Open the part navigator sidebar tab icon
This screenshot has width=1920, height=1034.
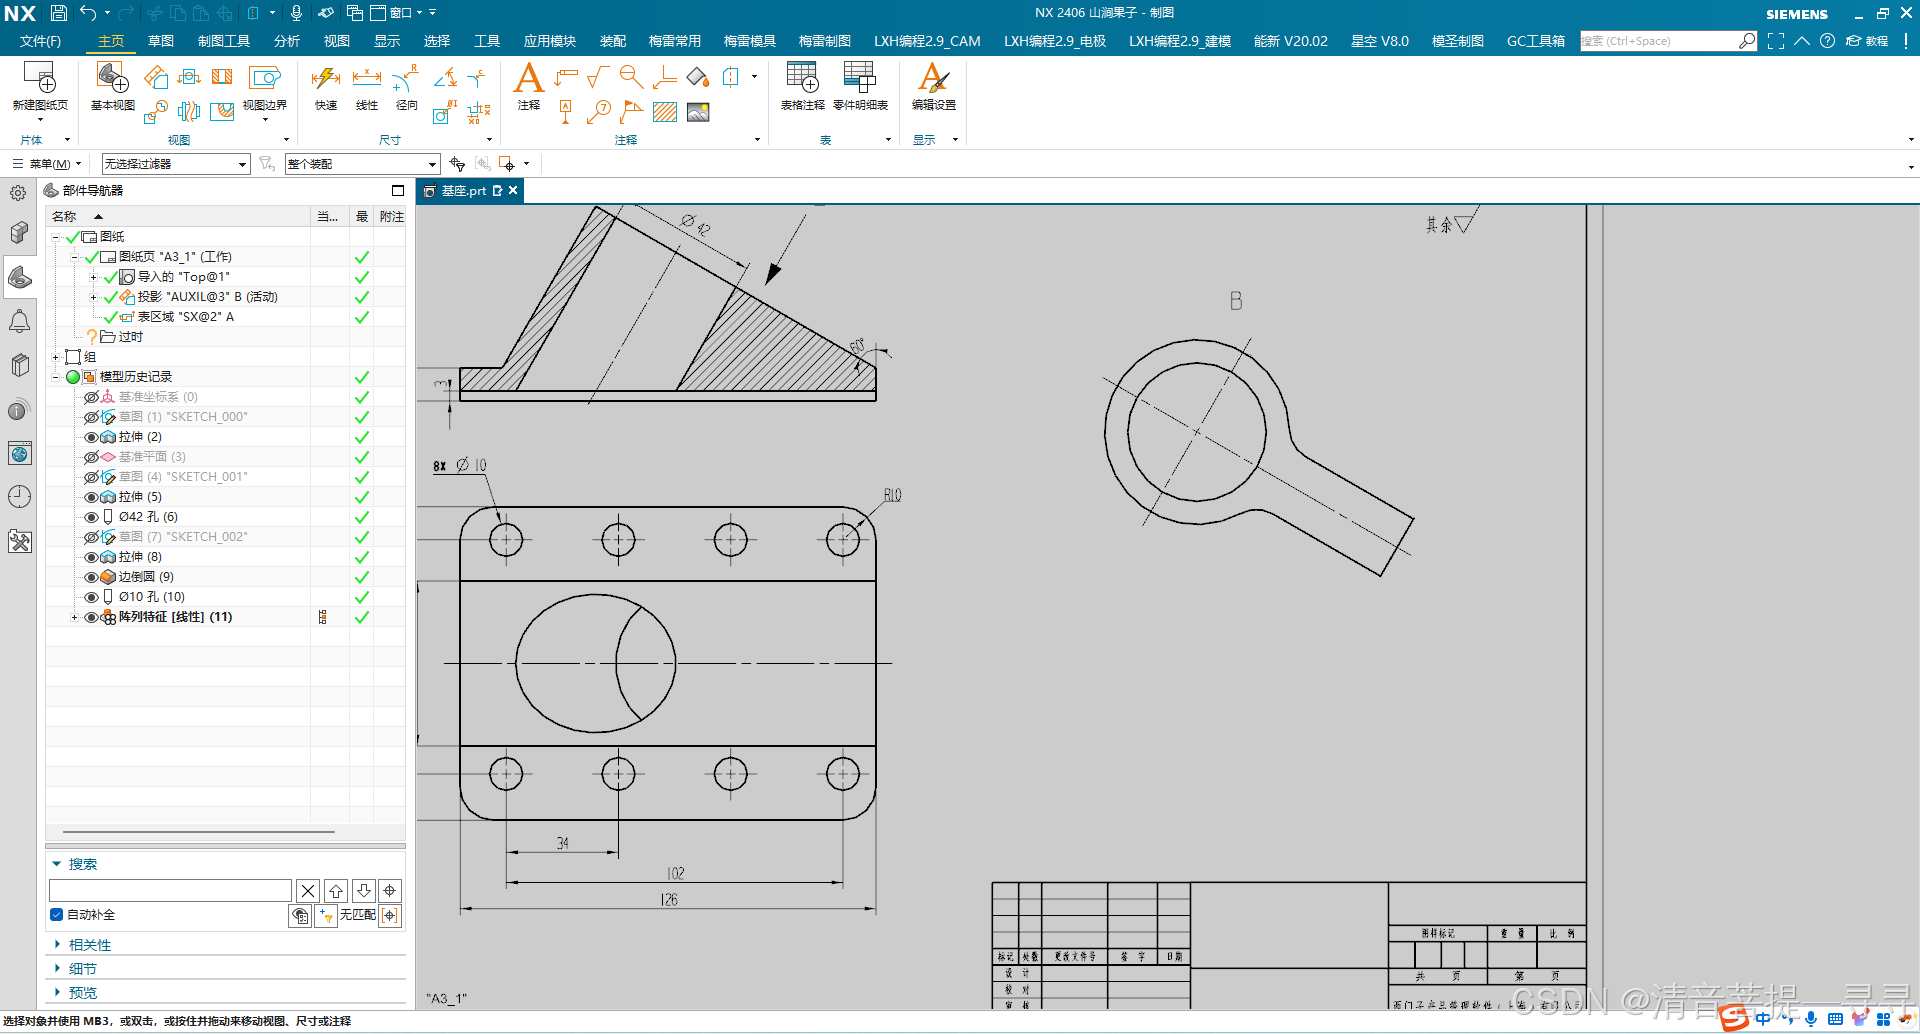point(20,277)
